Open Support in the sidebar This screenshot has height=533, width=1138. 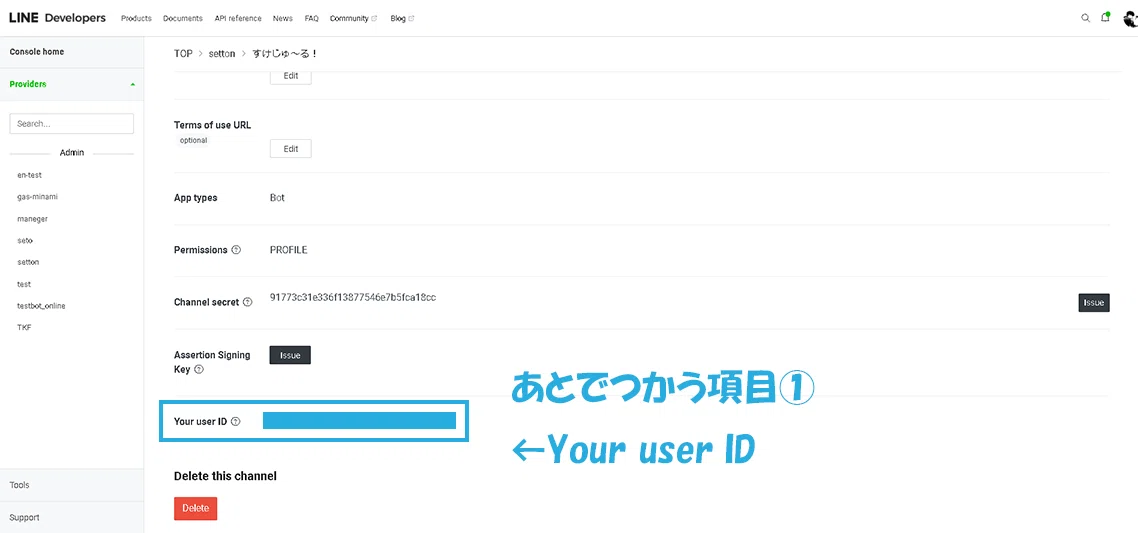(x=25, y=518)
